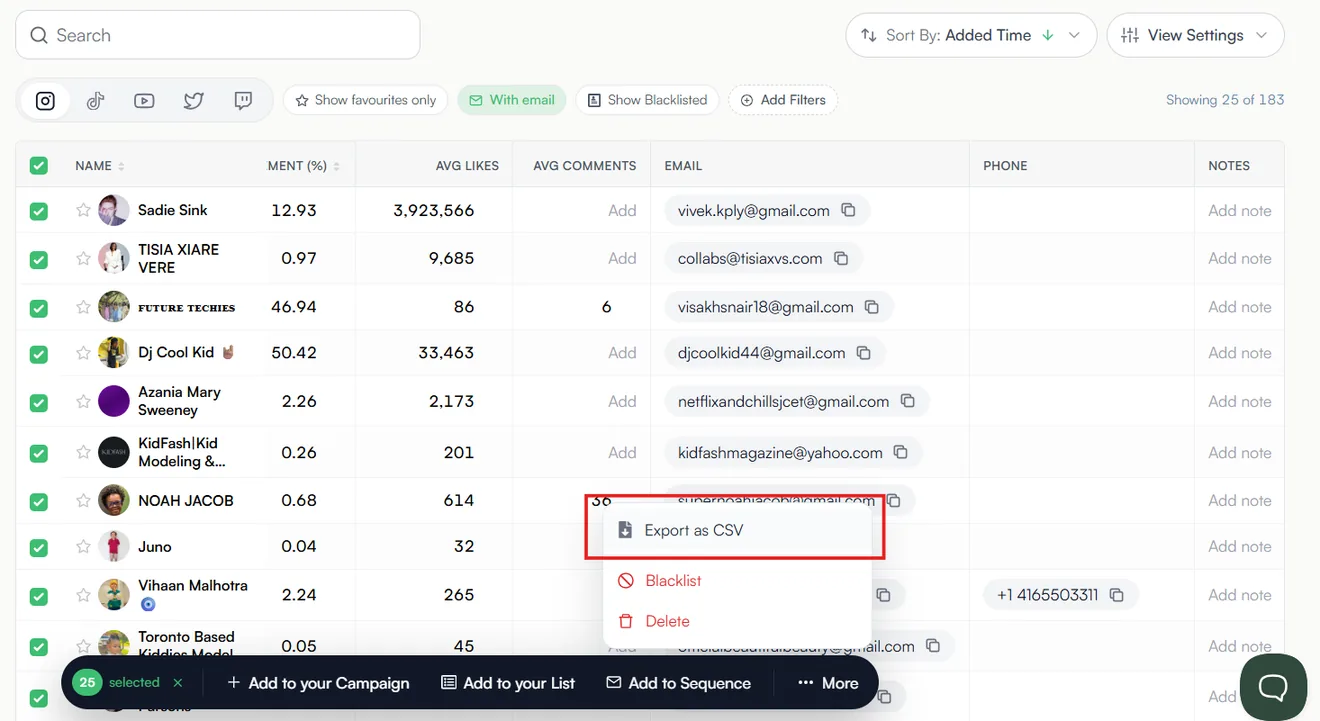Viewport: 1320px width, 721px height.
Task: Star the Dj Cool Kid row
Action: pos(83,352)
